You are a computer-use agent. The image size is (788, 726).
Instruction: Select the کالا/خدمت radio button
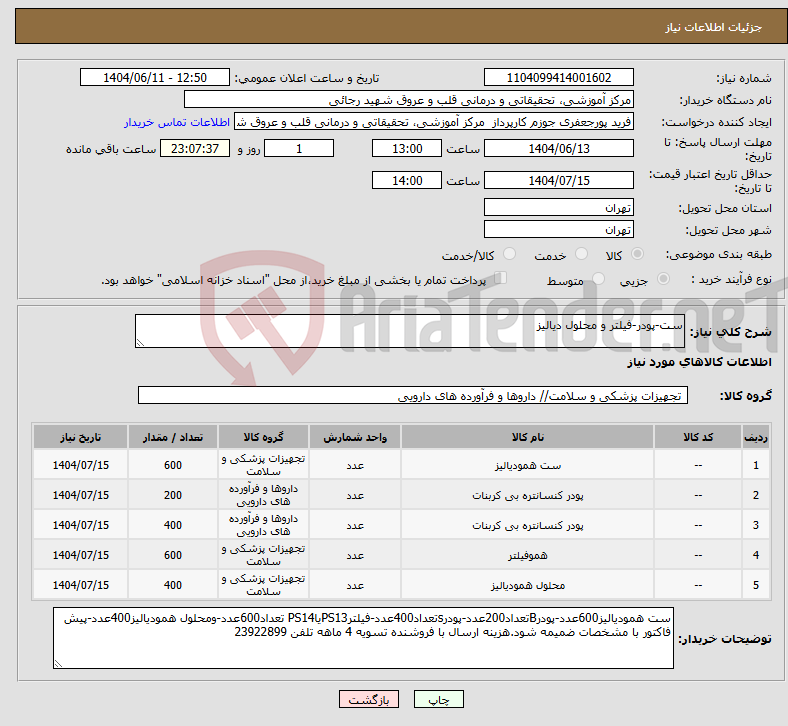(510, 254)
